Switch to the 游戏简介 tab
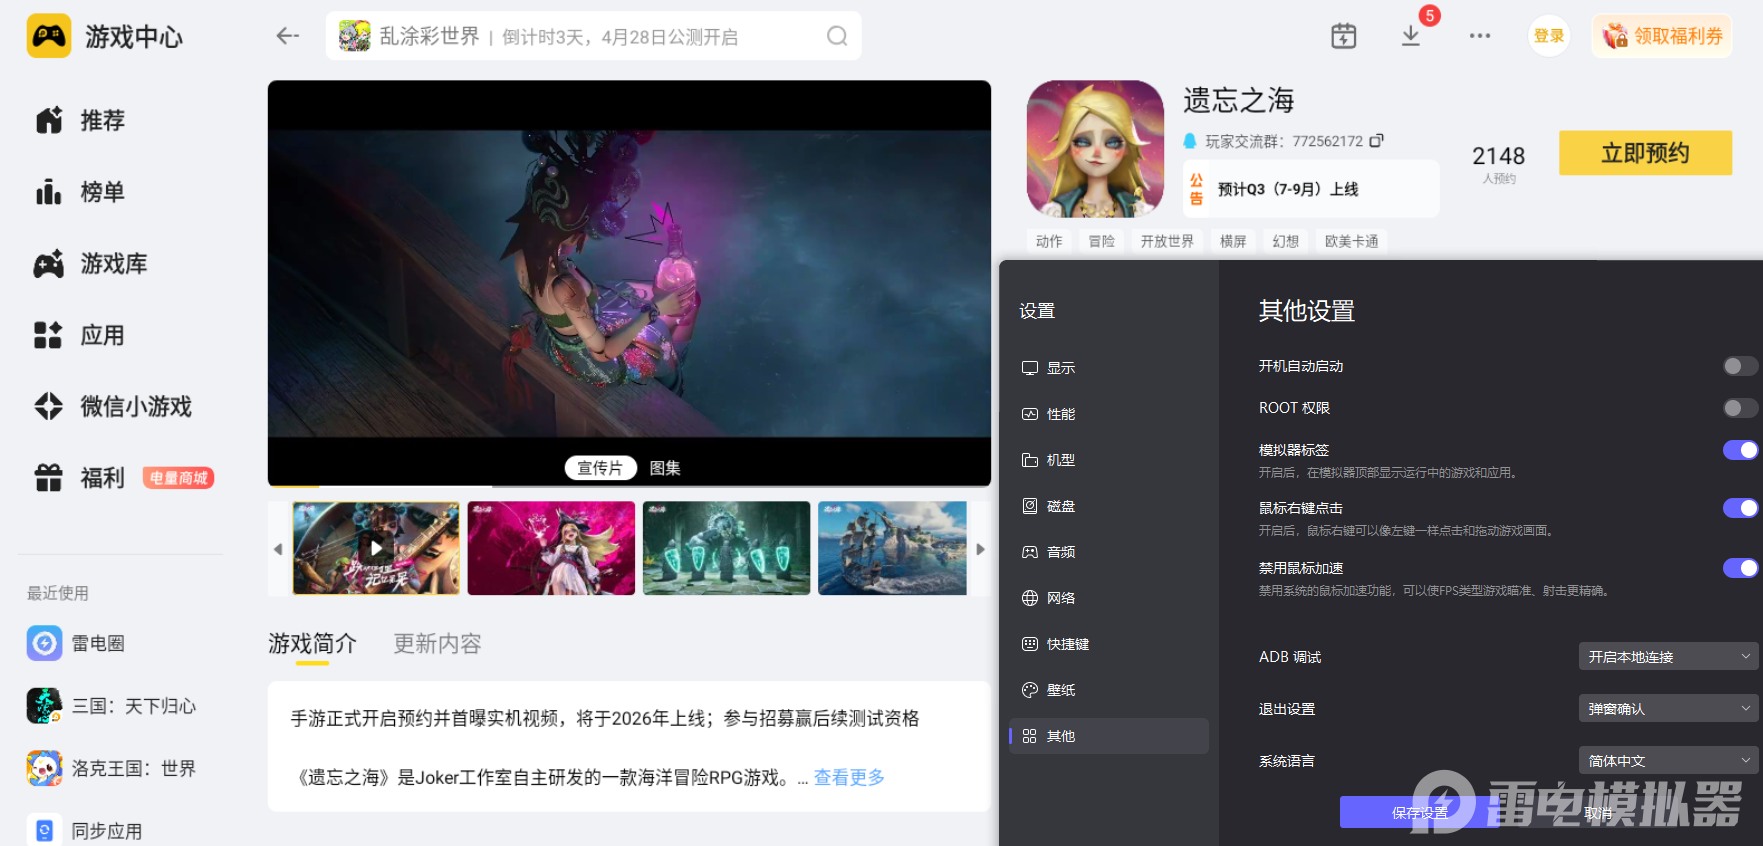This screenshot has width=1763, height=846. 312,644
